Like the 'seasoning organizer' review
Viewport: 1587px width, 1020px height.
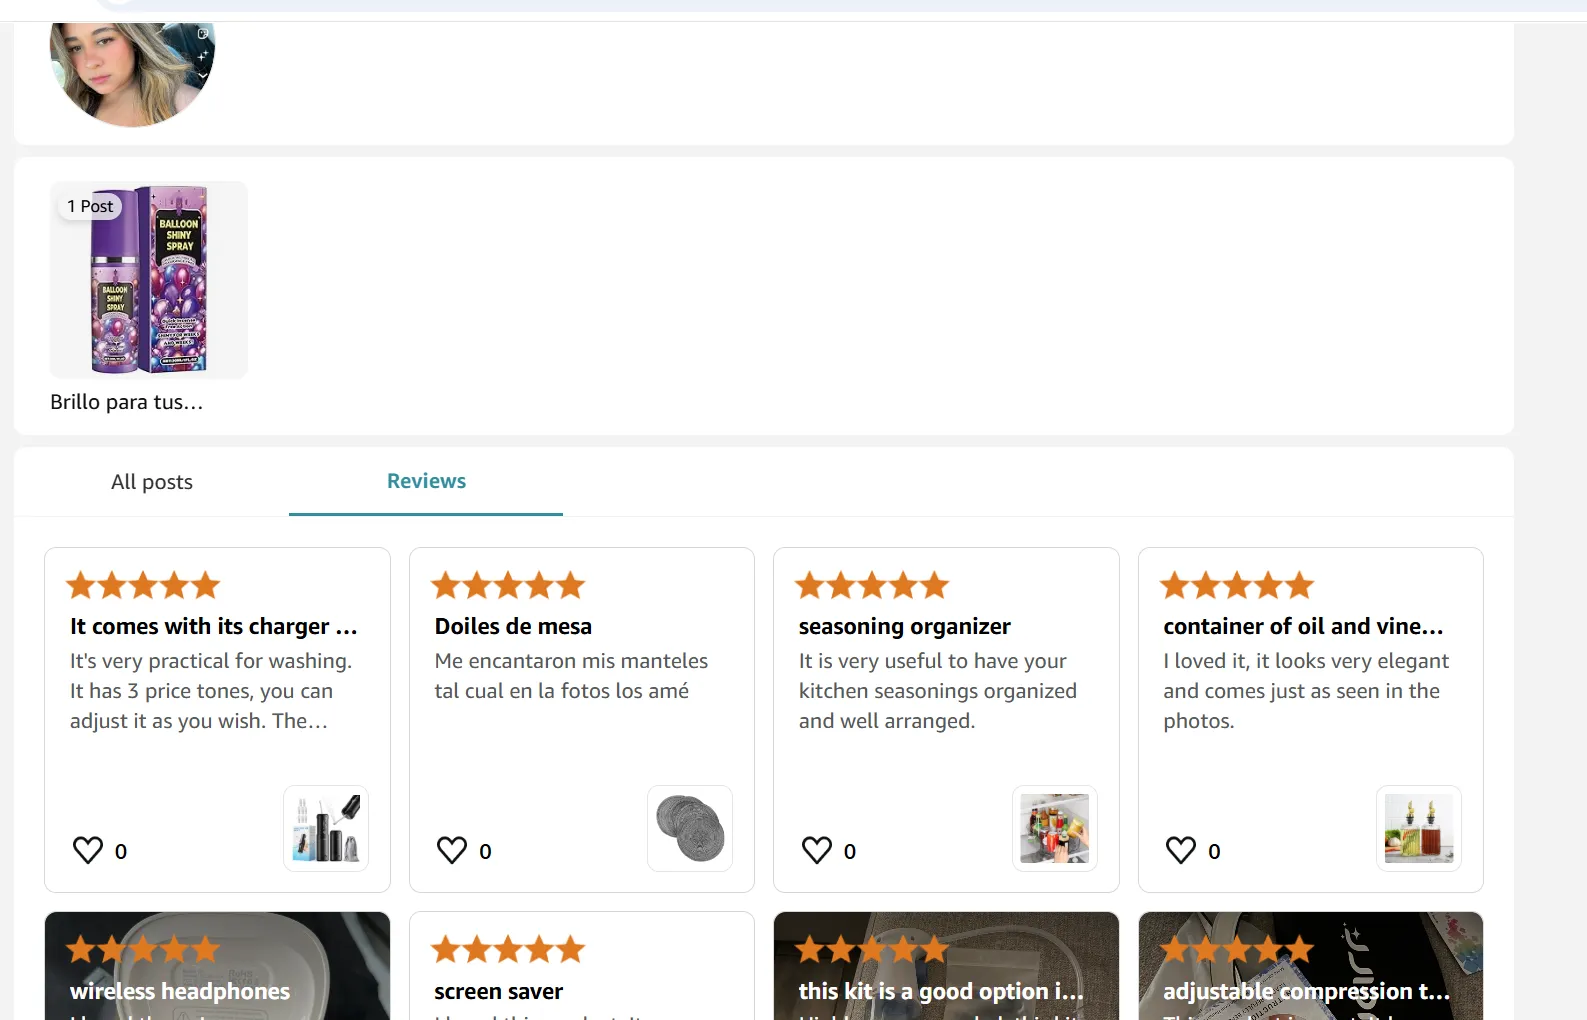[817, 850]
